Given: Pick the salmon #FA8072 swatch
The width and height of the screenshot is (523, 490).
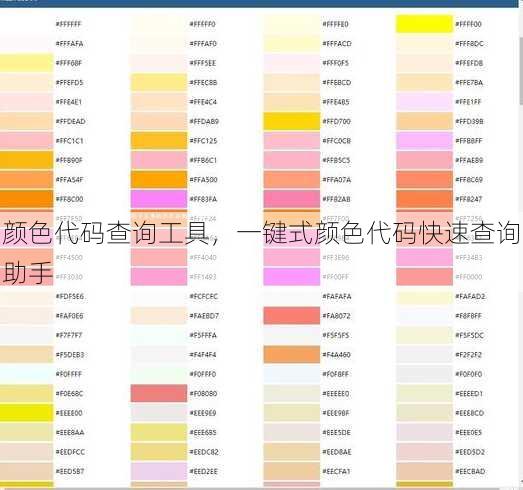Looking at the screenshot, I should 292,316.
